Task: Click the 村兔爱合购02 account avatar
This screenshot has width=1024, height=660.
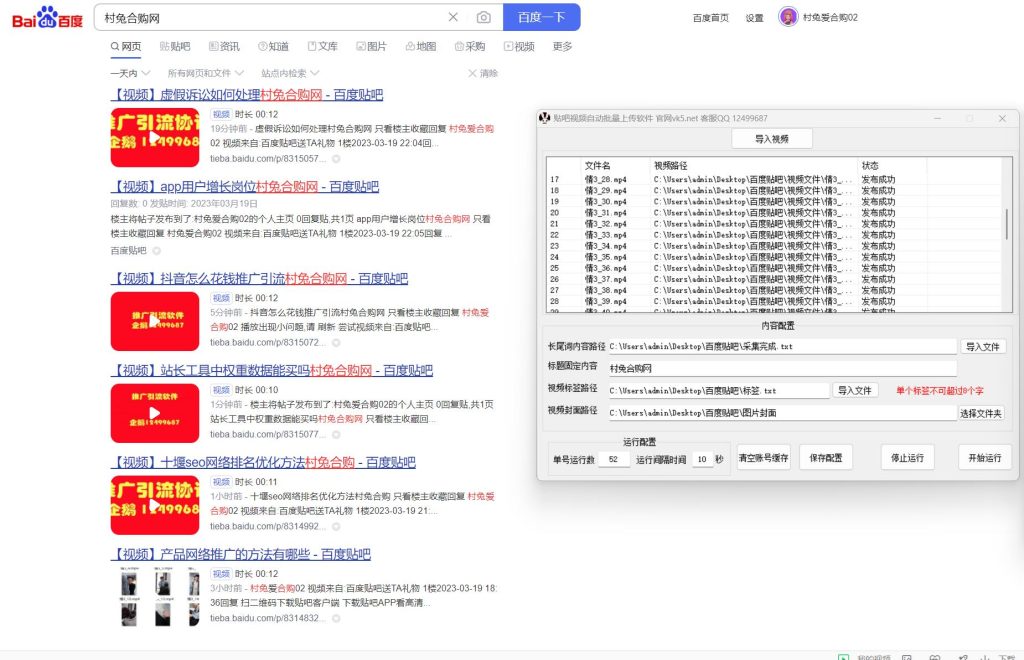Action: (x=789, y=17)
